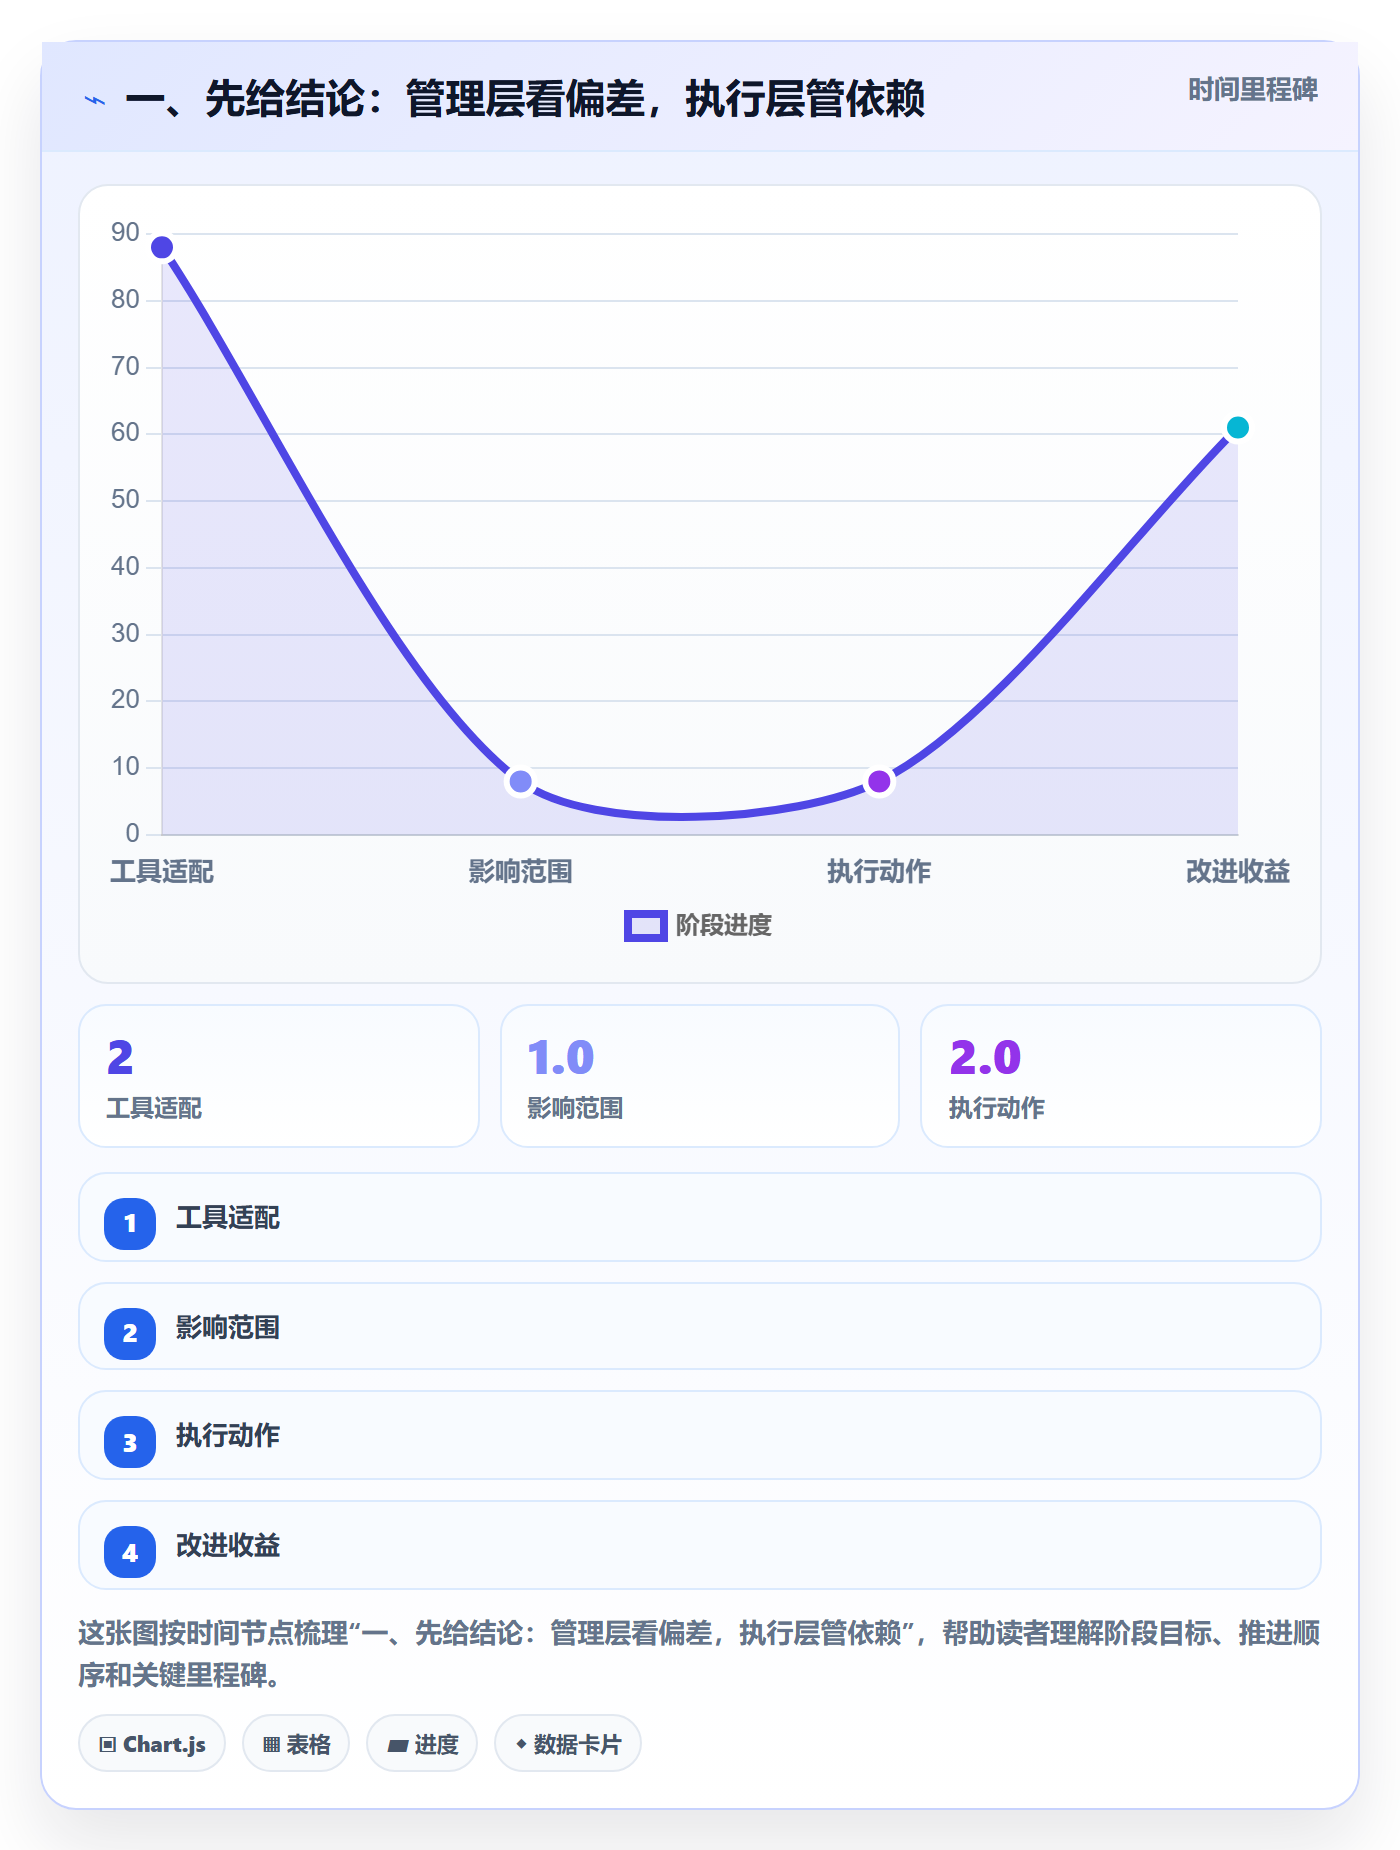Click the number 1 badge beside 工具适配
This screenshot has width=1400, height=1850.
click(130, 1223)
